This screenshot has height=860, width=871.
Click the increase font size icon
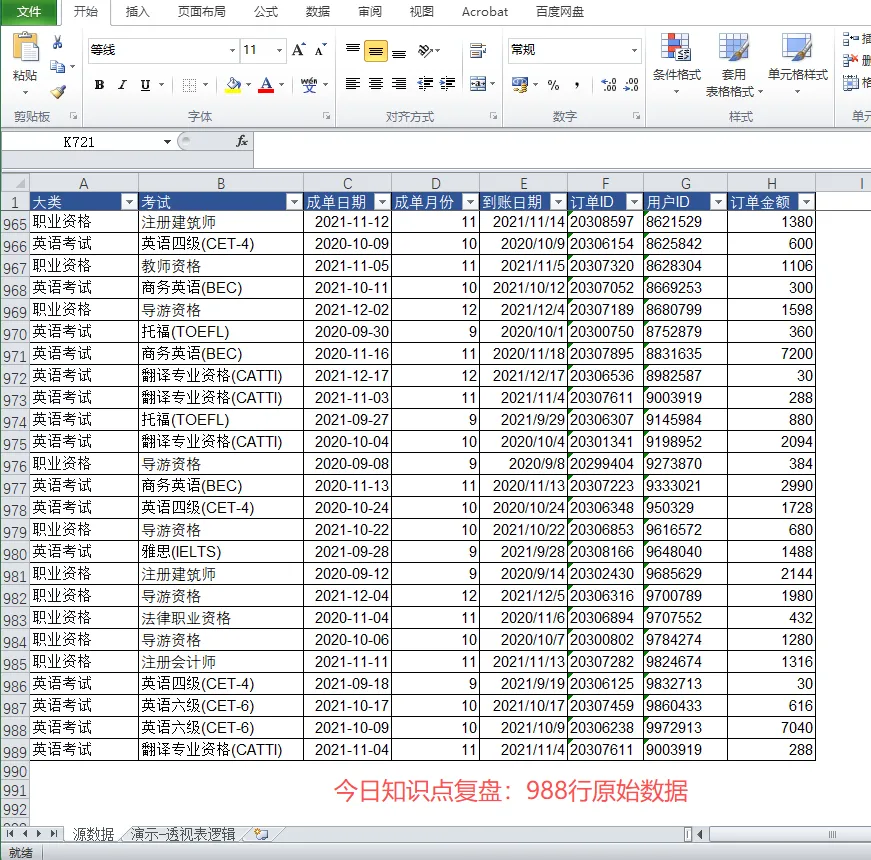(298, 50)
